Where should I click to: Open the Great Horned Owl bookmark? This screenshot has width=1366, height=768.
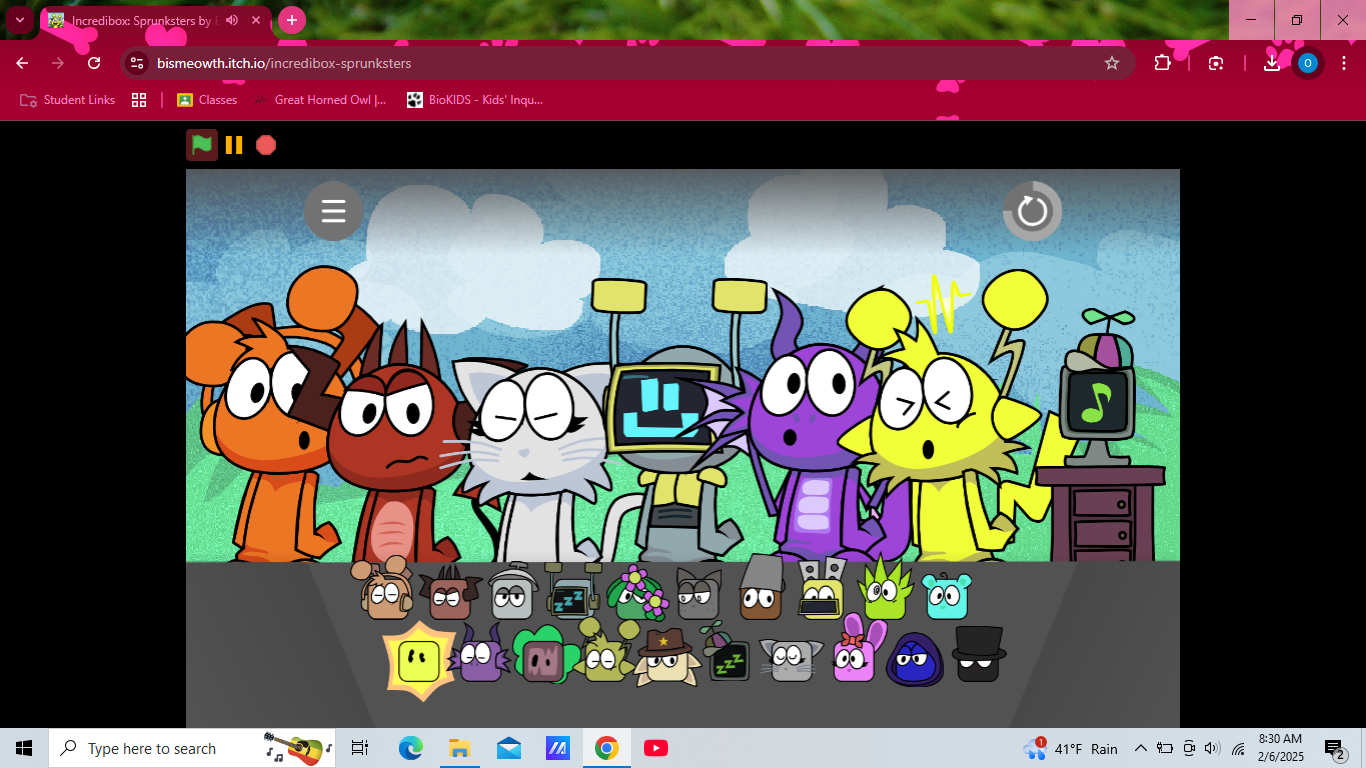(320, 100)
